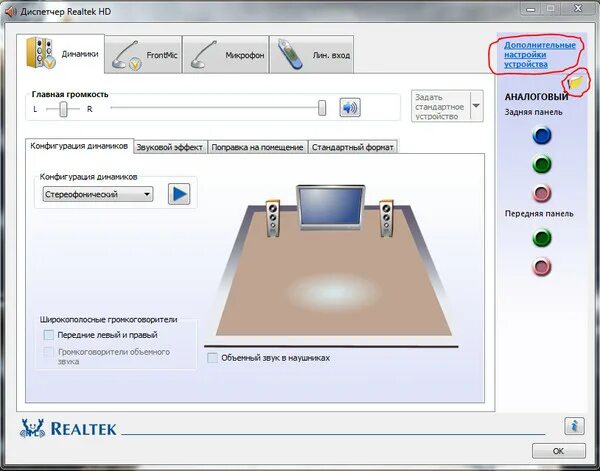This screenshot has width=600, height=471.
Task: Enable Объемный звук в наушниках checkbox
Action: [212, 358]
